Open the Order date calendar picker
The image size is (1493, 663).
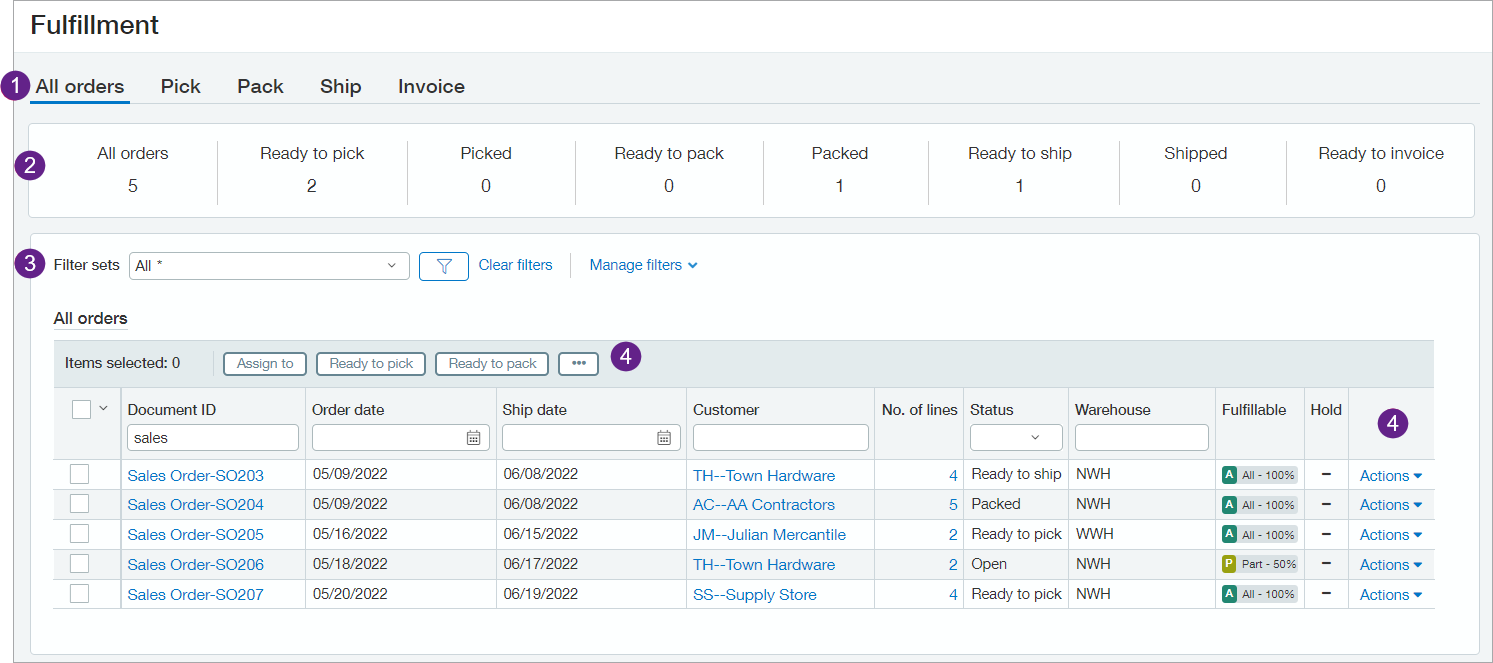pos(472,437)
